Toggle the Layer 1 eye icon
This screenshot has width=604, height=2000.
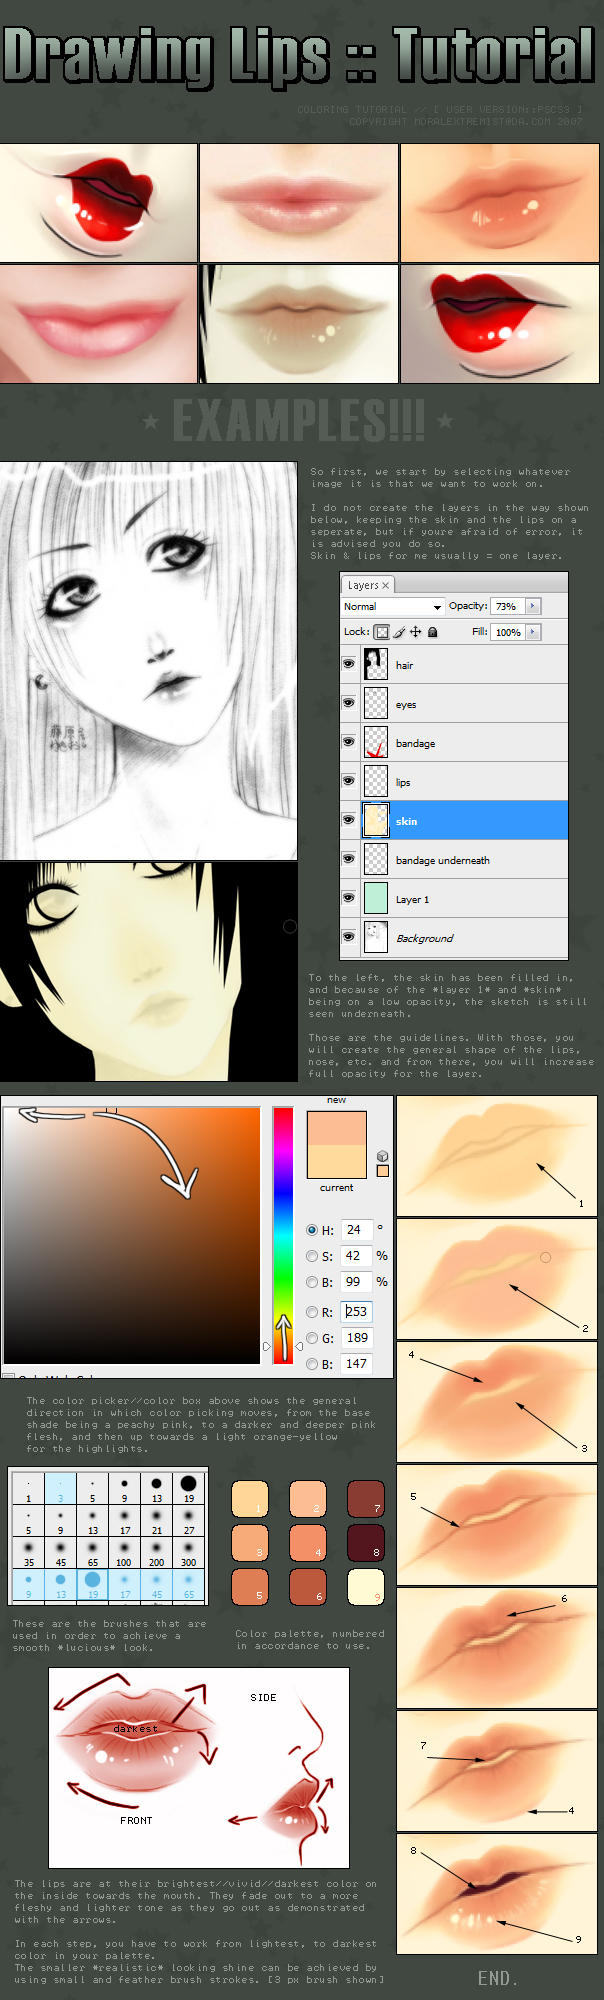point(349,898)
